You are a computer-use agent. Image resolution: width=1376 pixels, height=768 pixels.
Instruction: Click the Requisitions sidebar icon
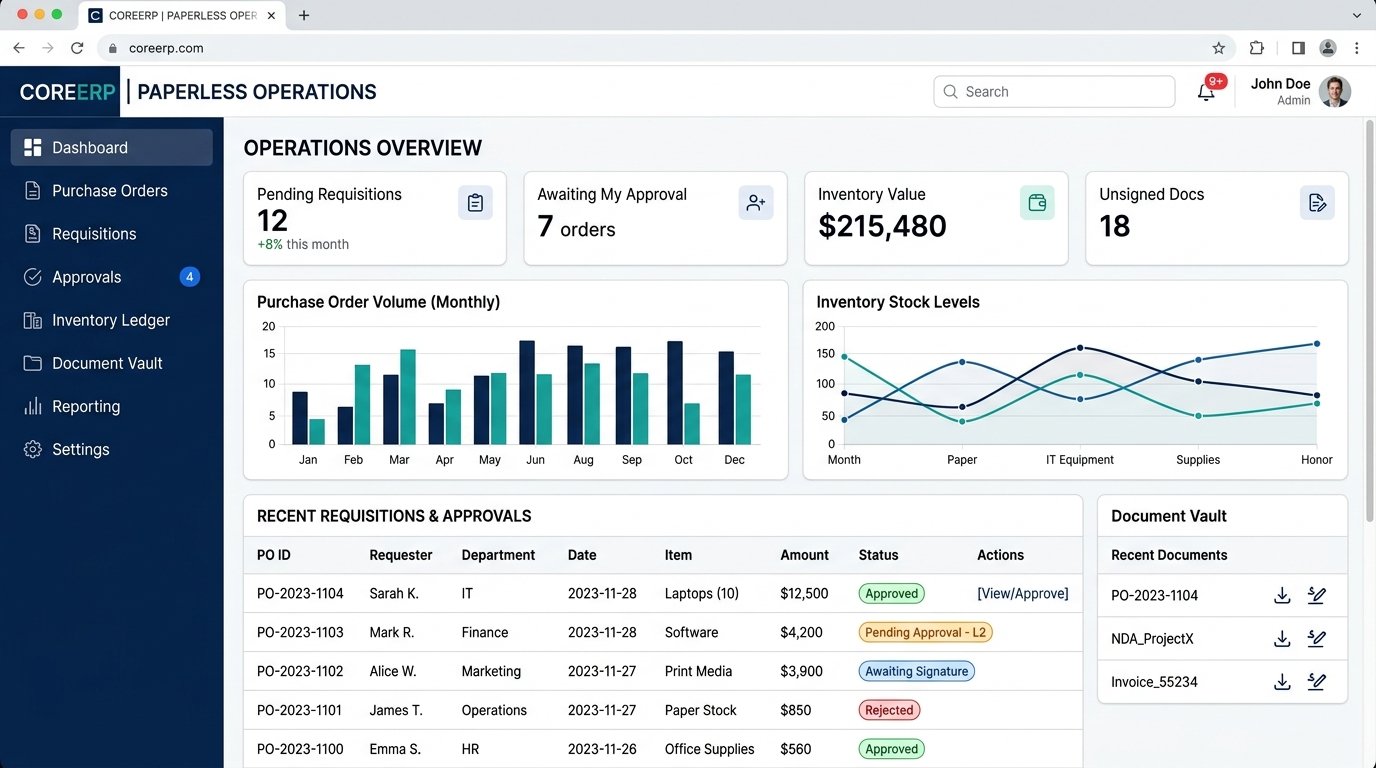33,234
